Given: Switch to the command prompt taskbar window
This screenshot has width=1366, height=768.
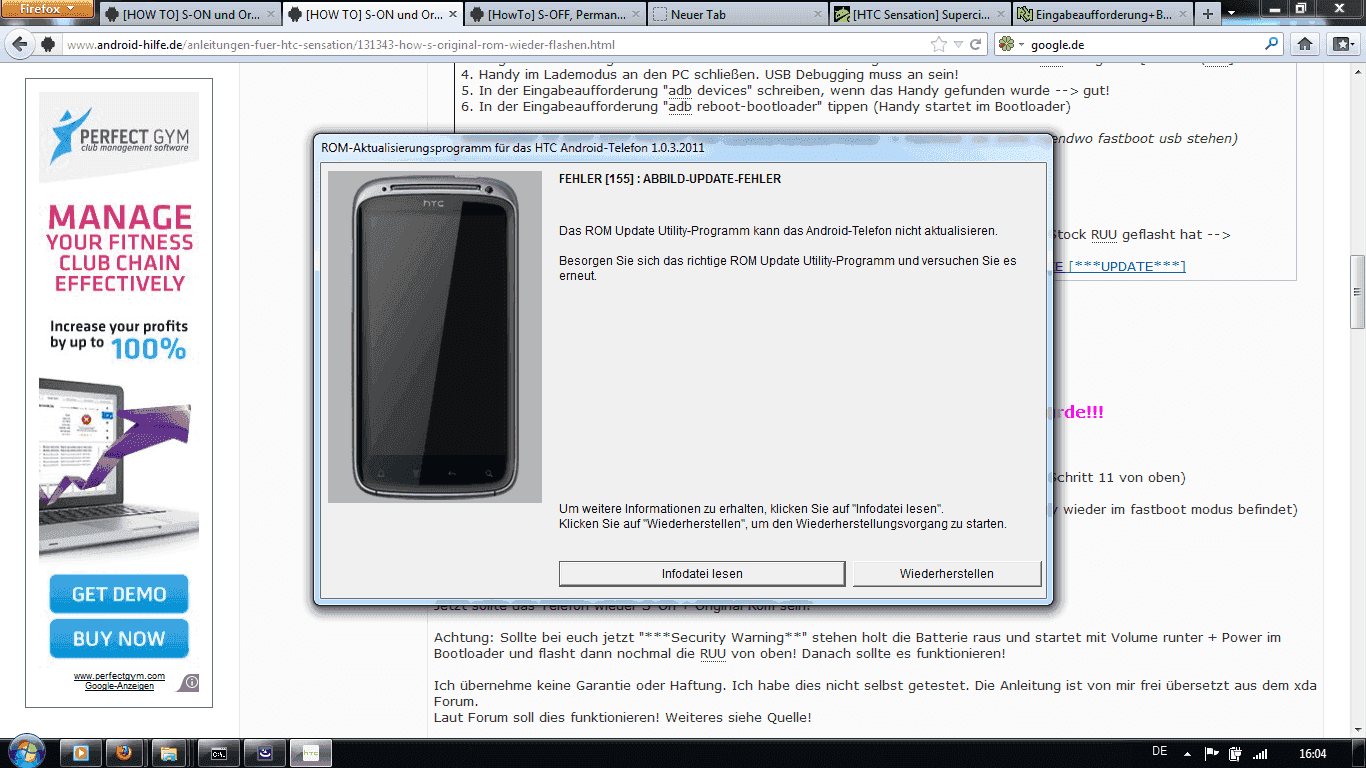Looking at the screenshot, I should (217, 753).
